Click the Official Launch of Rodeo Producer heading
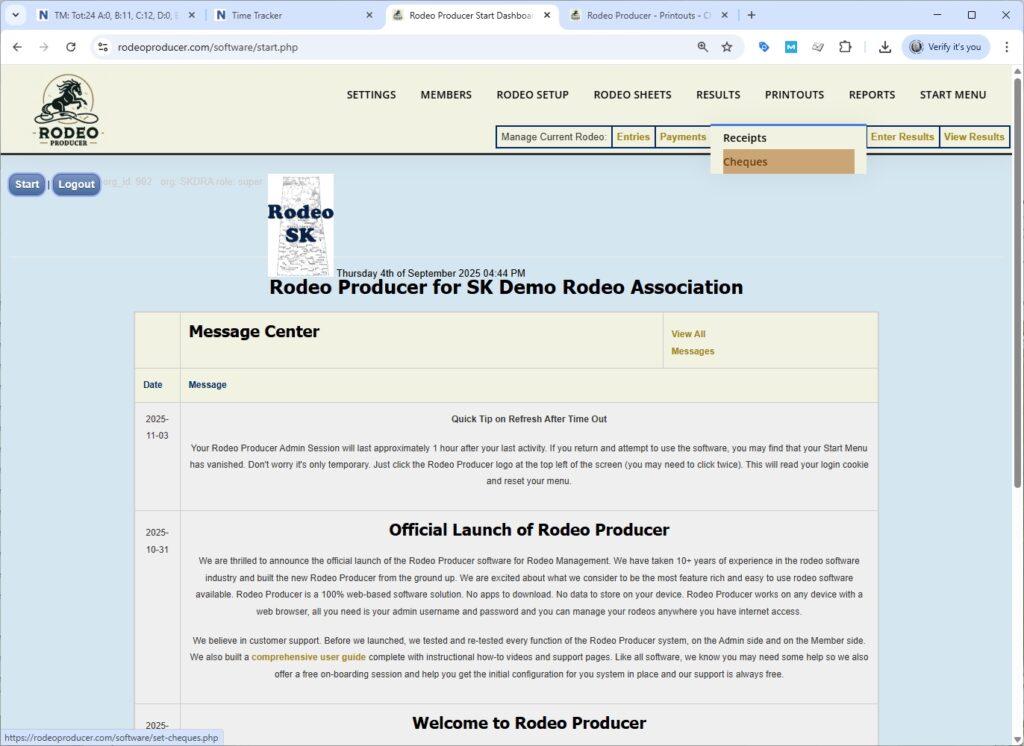1024x746 pixels. point(529,530)
